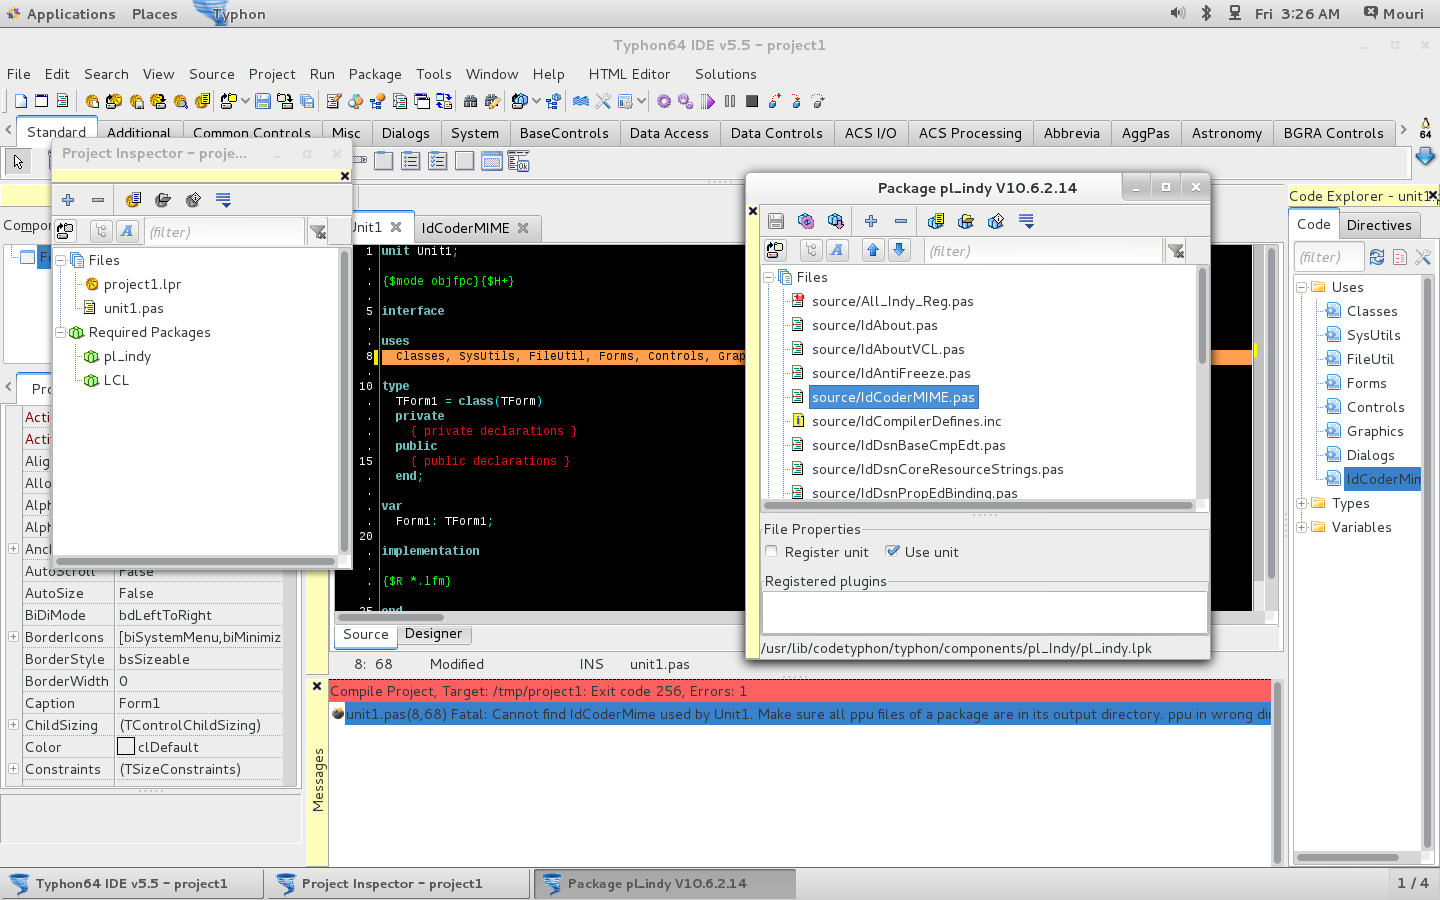Image resolution: width=1440 pixels, height=900 pixels.
Task: Open package options icon in pl_indy window
Action: (936, 221)
